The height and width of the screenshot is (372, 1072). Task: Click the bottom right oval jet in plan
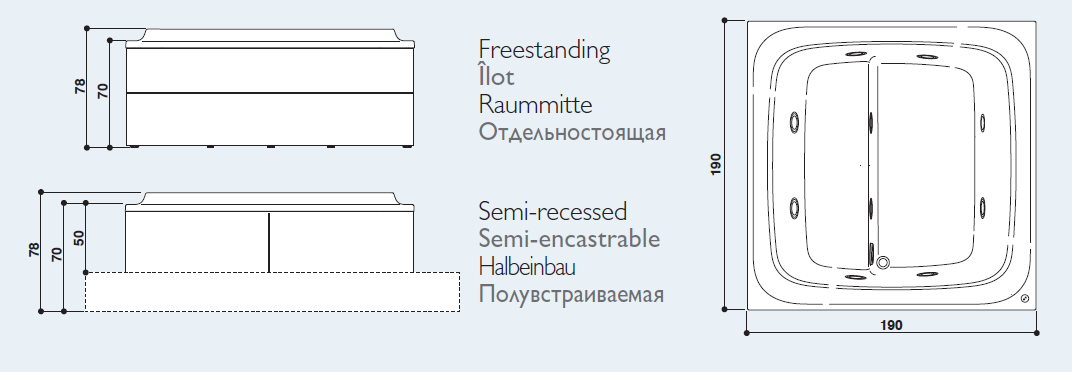[926, 274]
